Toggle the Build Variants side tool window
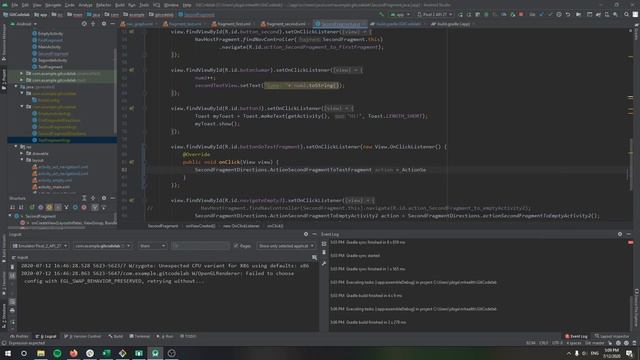Image resolution: width=640 pixels, height=360 pixels. click(4, 249)
